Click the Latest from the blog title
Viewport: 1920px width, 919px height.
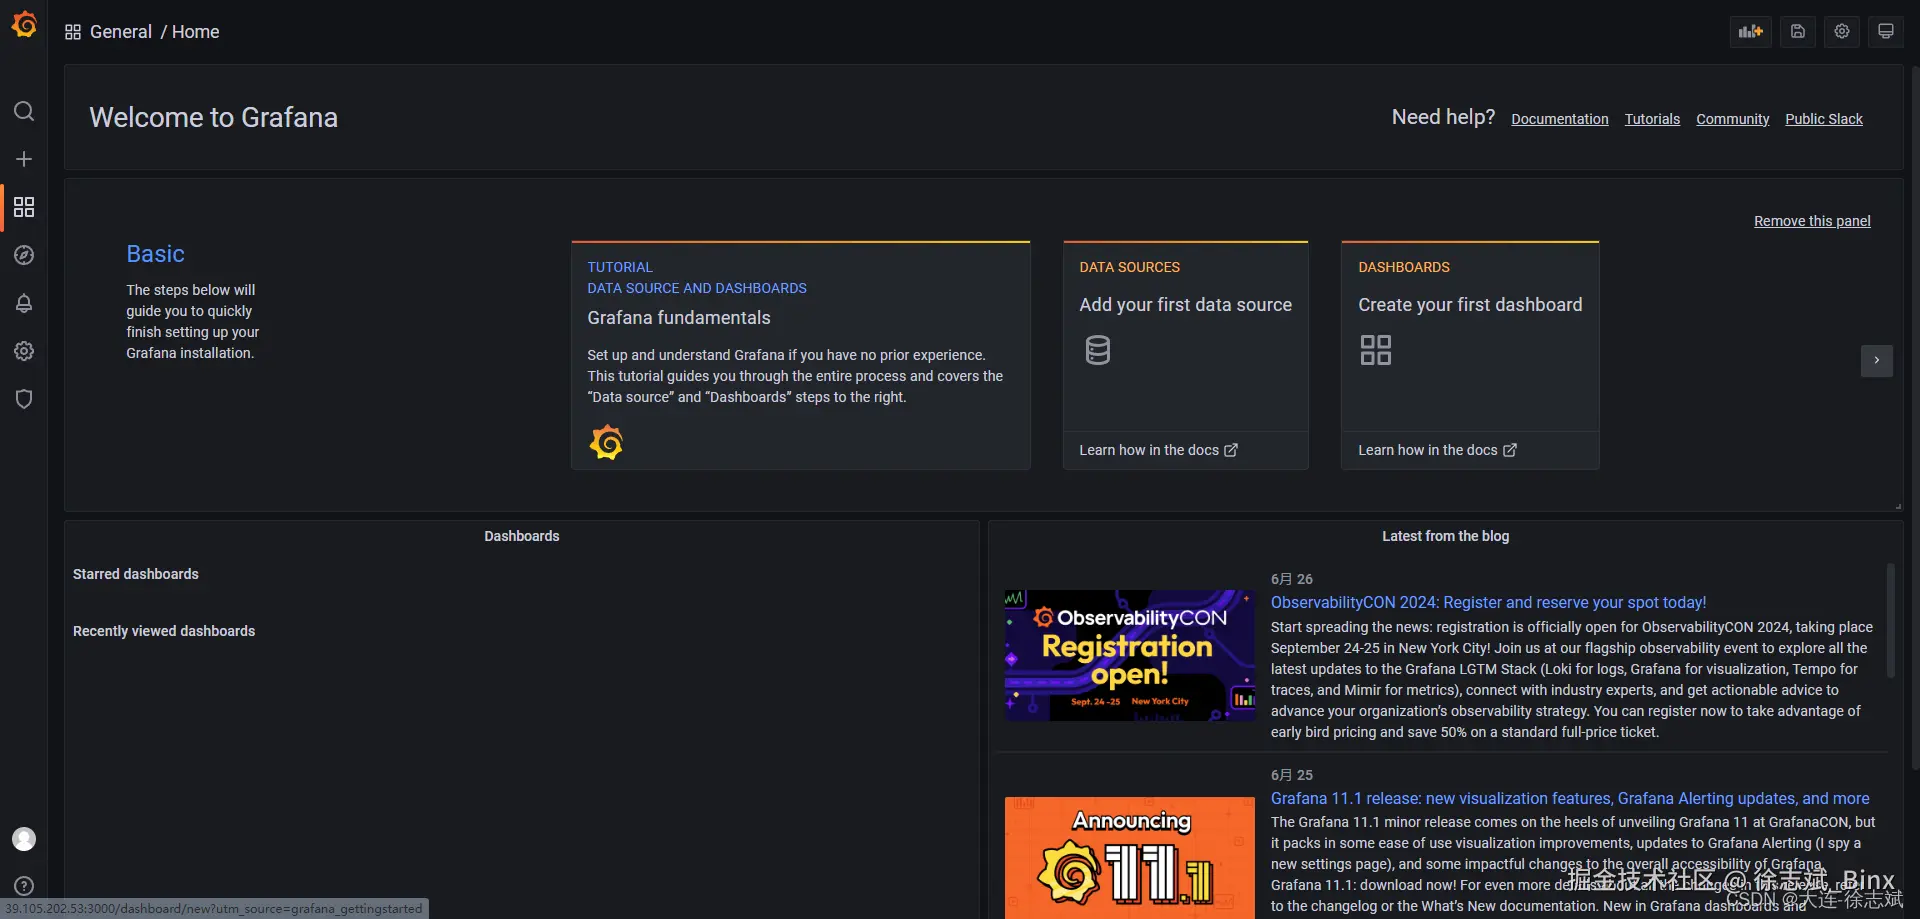(1446, 536)
